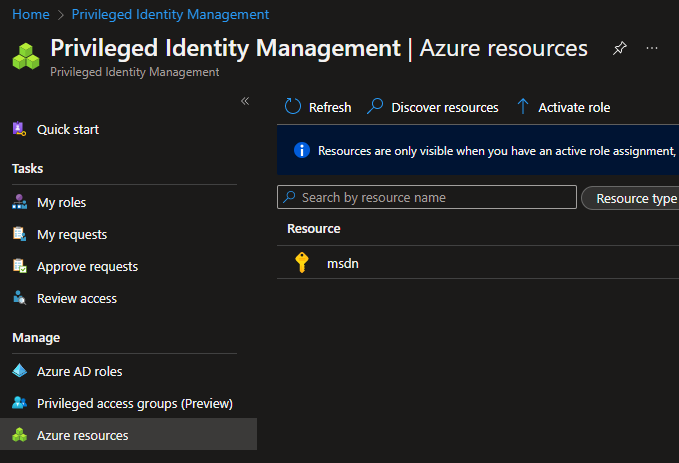This screenshot has height=463, width=679.
Task: Click the Quick start icon
Action: point(19,129)
